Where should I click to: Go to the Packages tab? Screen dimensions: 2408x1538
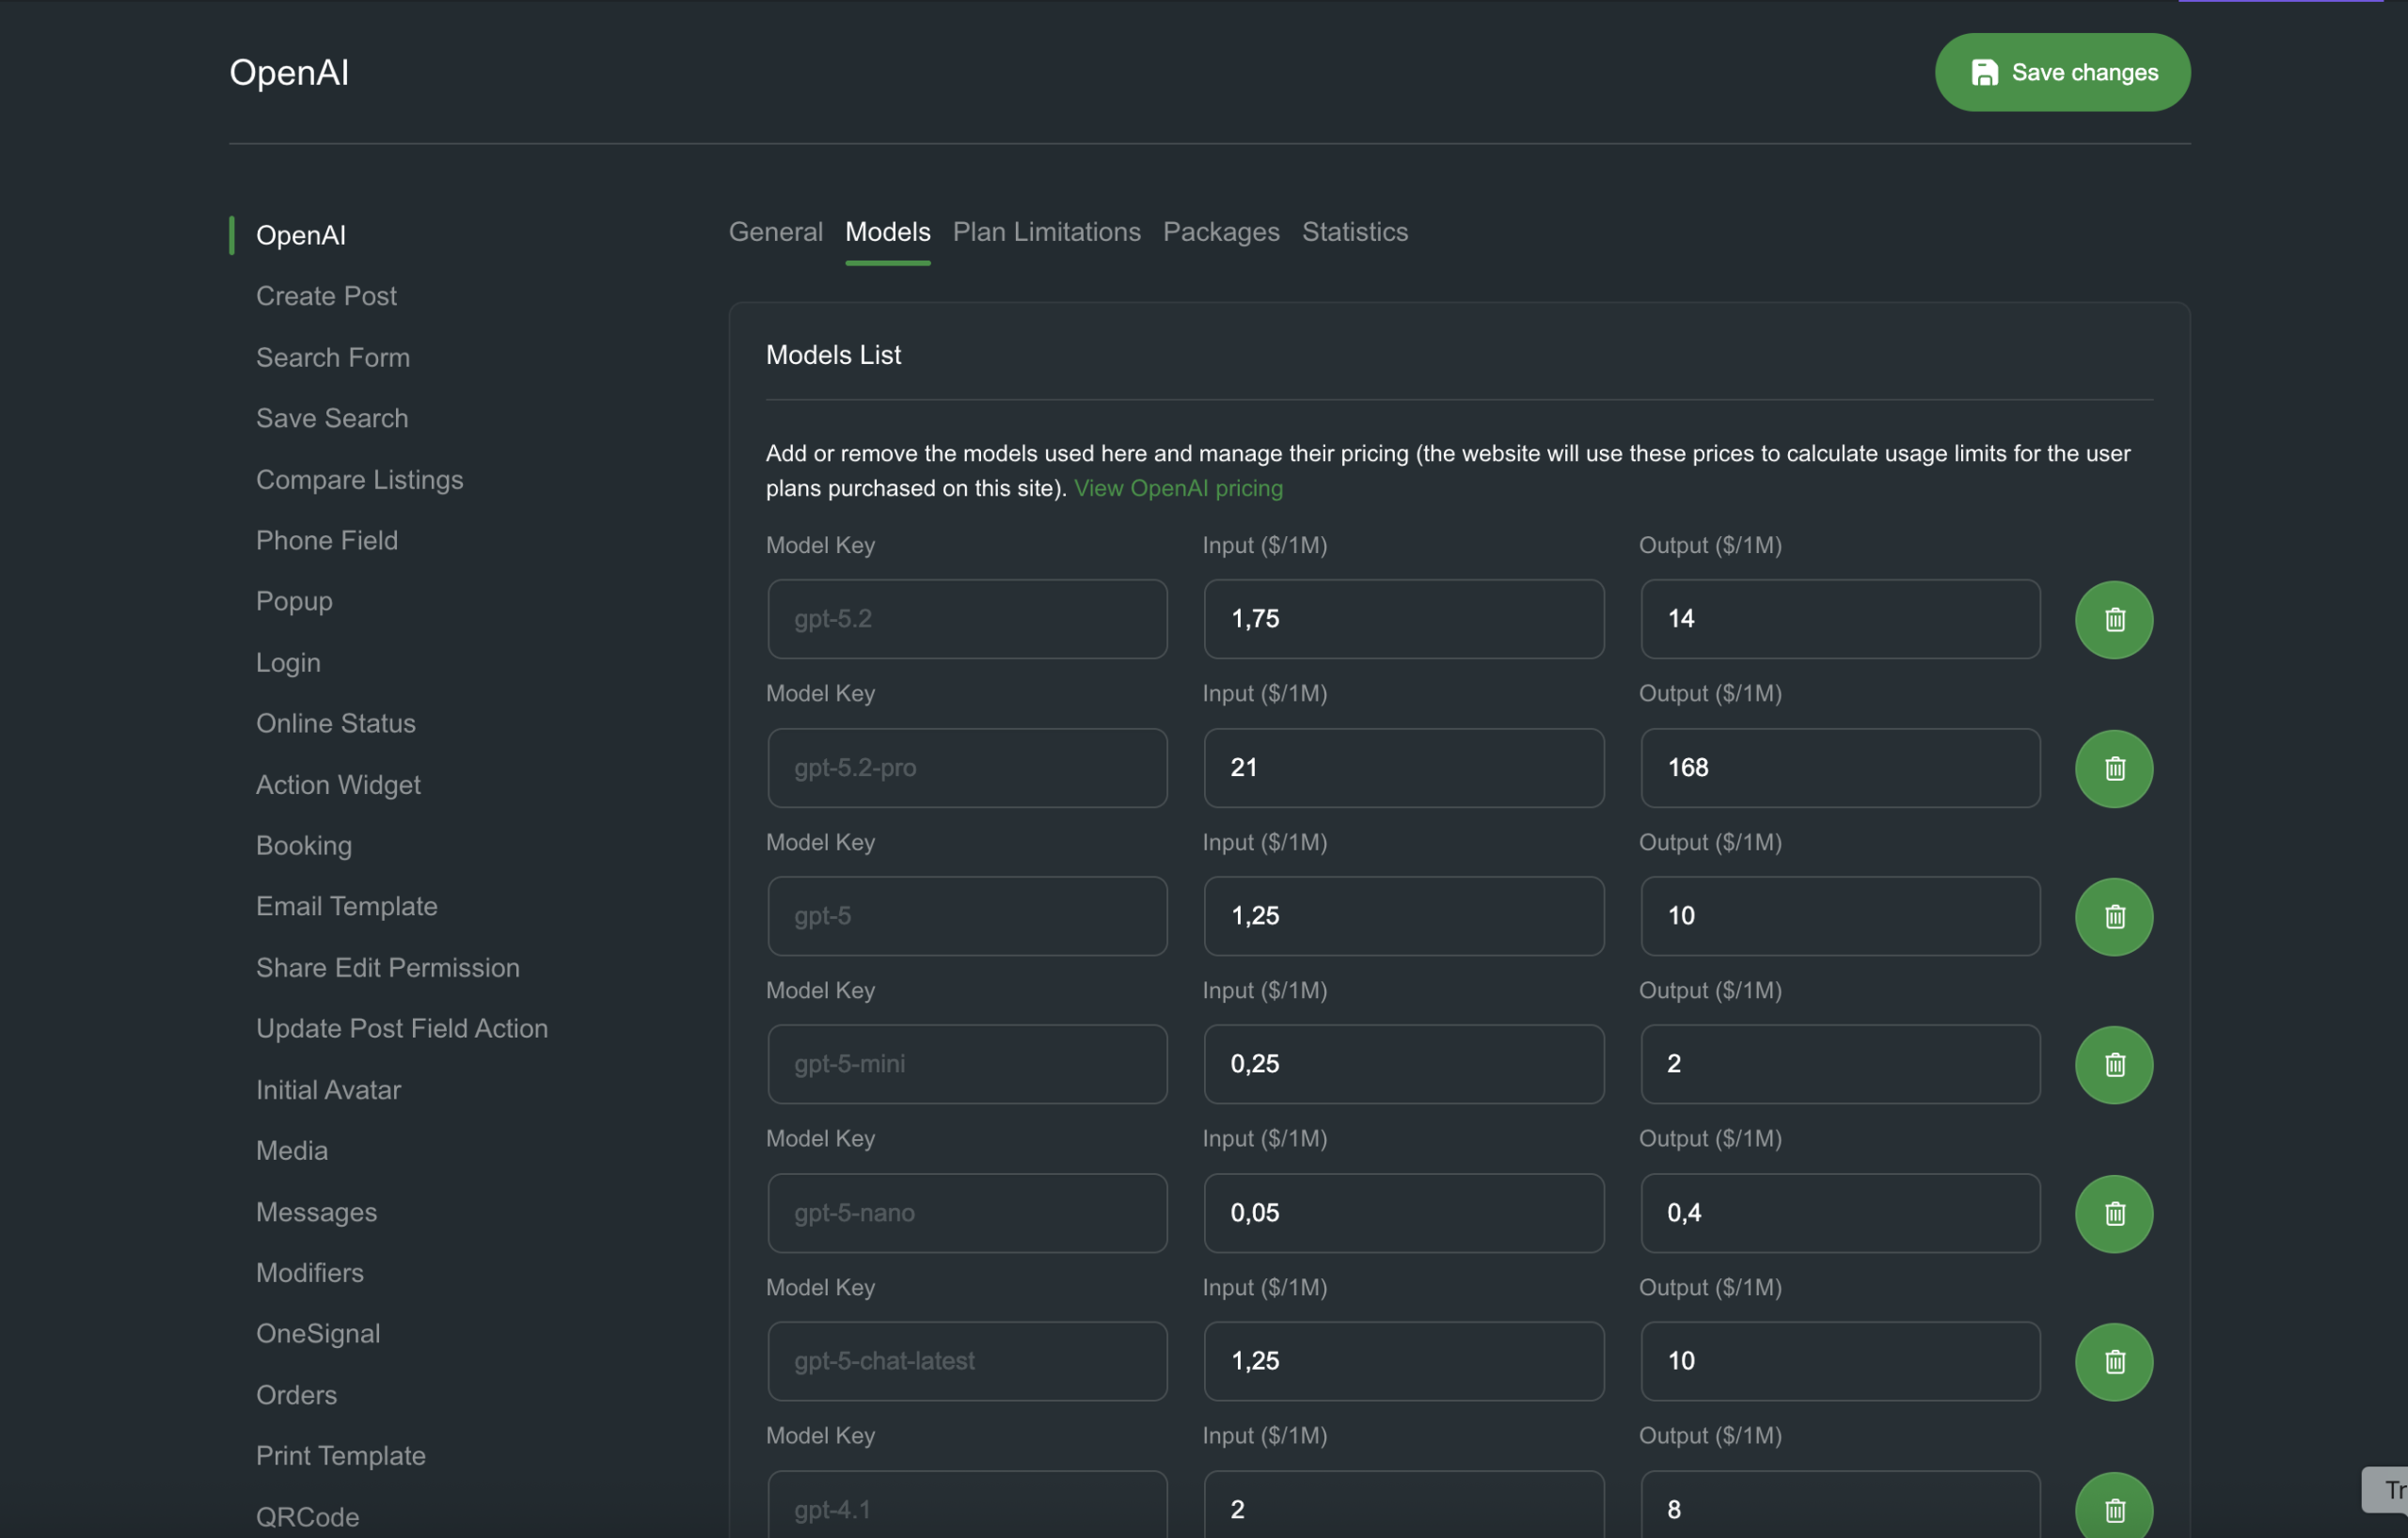click(x=1220, y=232)
